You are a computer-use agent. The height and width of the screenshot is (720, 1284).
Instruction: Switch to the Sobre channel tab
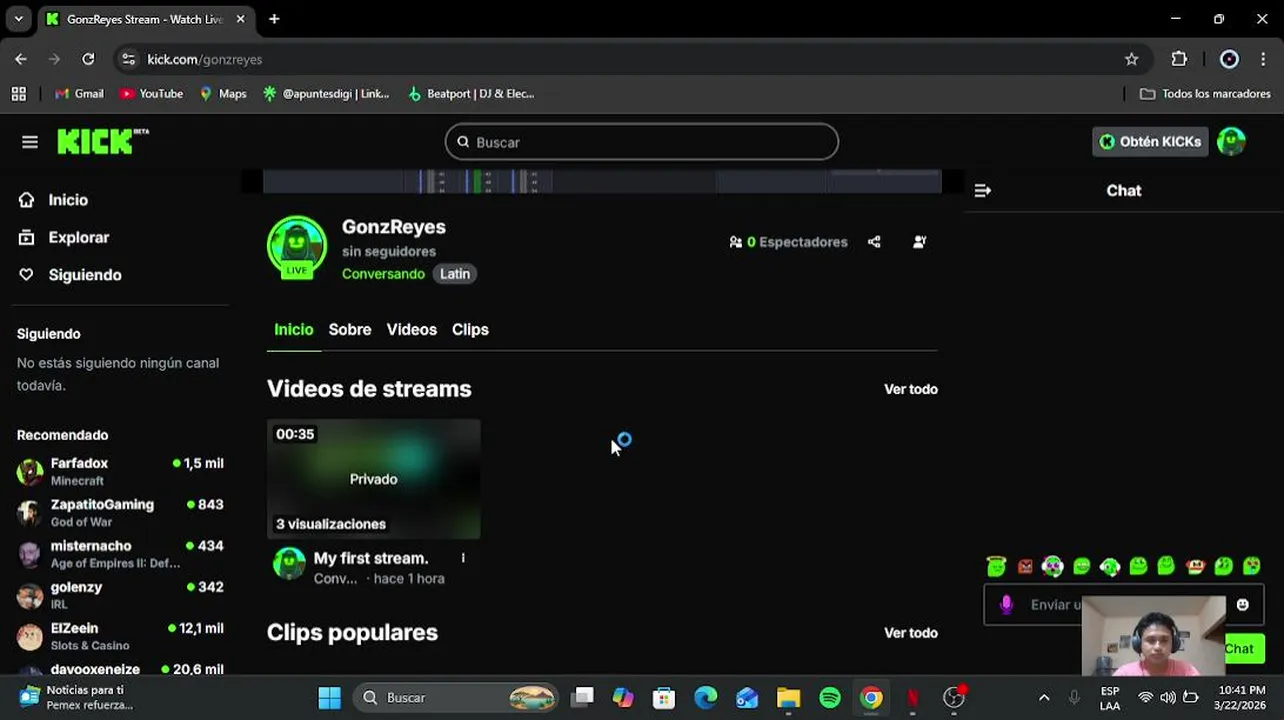click(x=350, y=329)
